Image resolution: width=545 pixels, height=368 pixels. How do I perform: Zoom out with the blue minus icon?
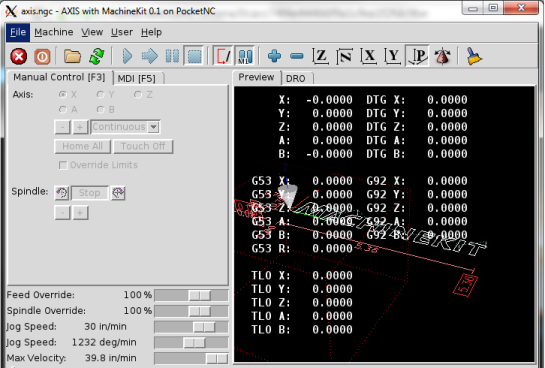pos(296,56)
